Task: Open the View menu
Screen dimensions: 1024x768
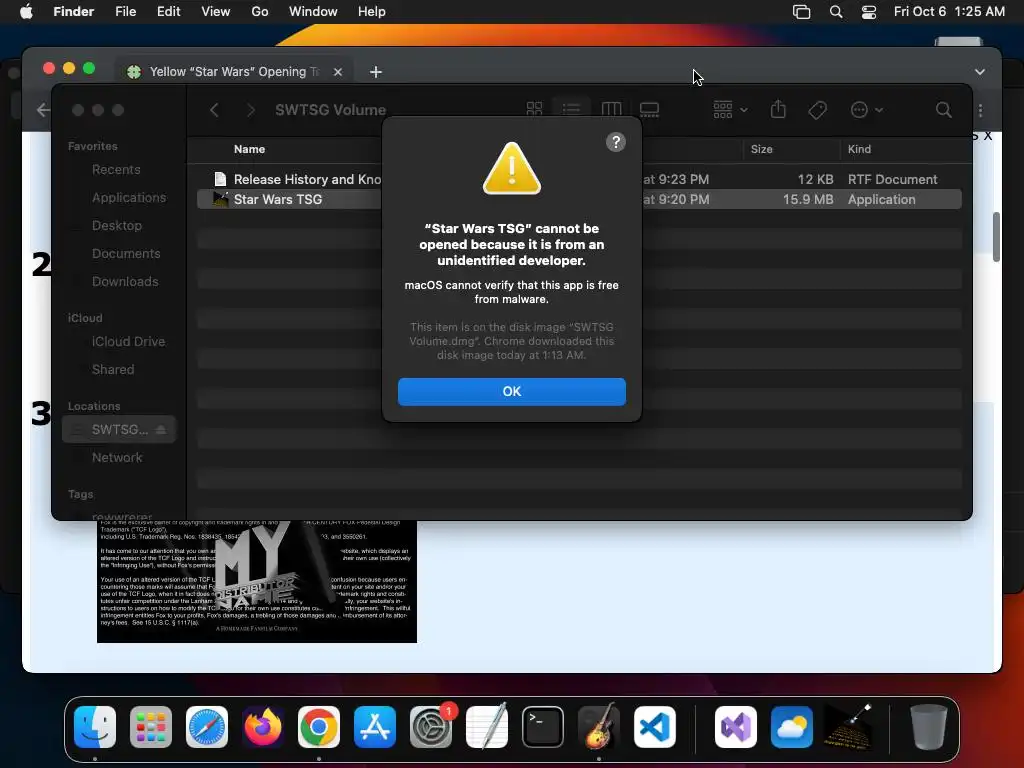Action: 216,12
